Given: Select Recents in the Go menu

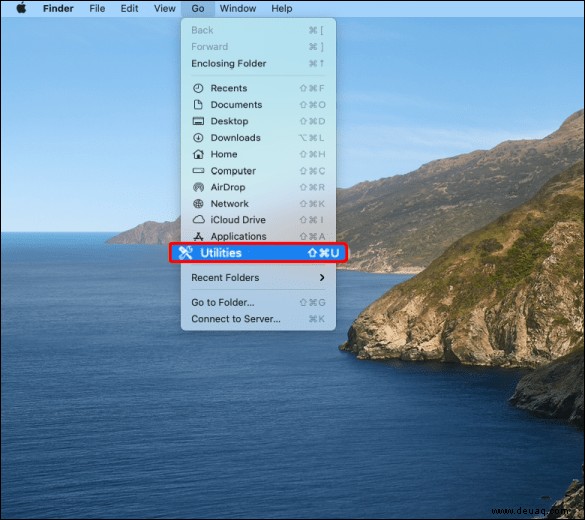Looking at the screenshot, I should (258, 88).
